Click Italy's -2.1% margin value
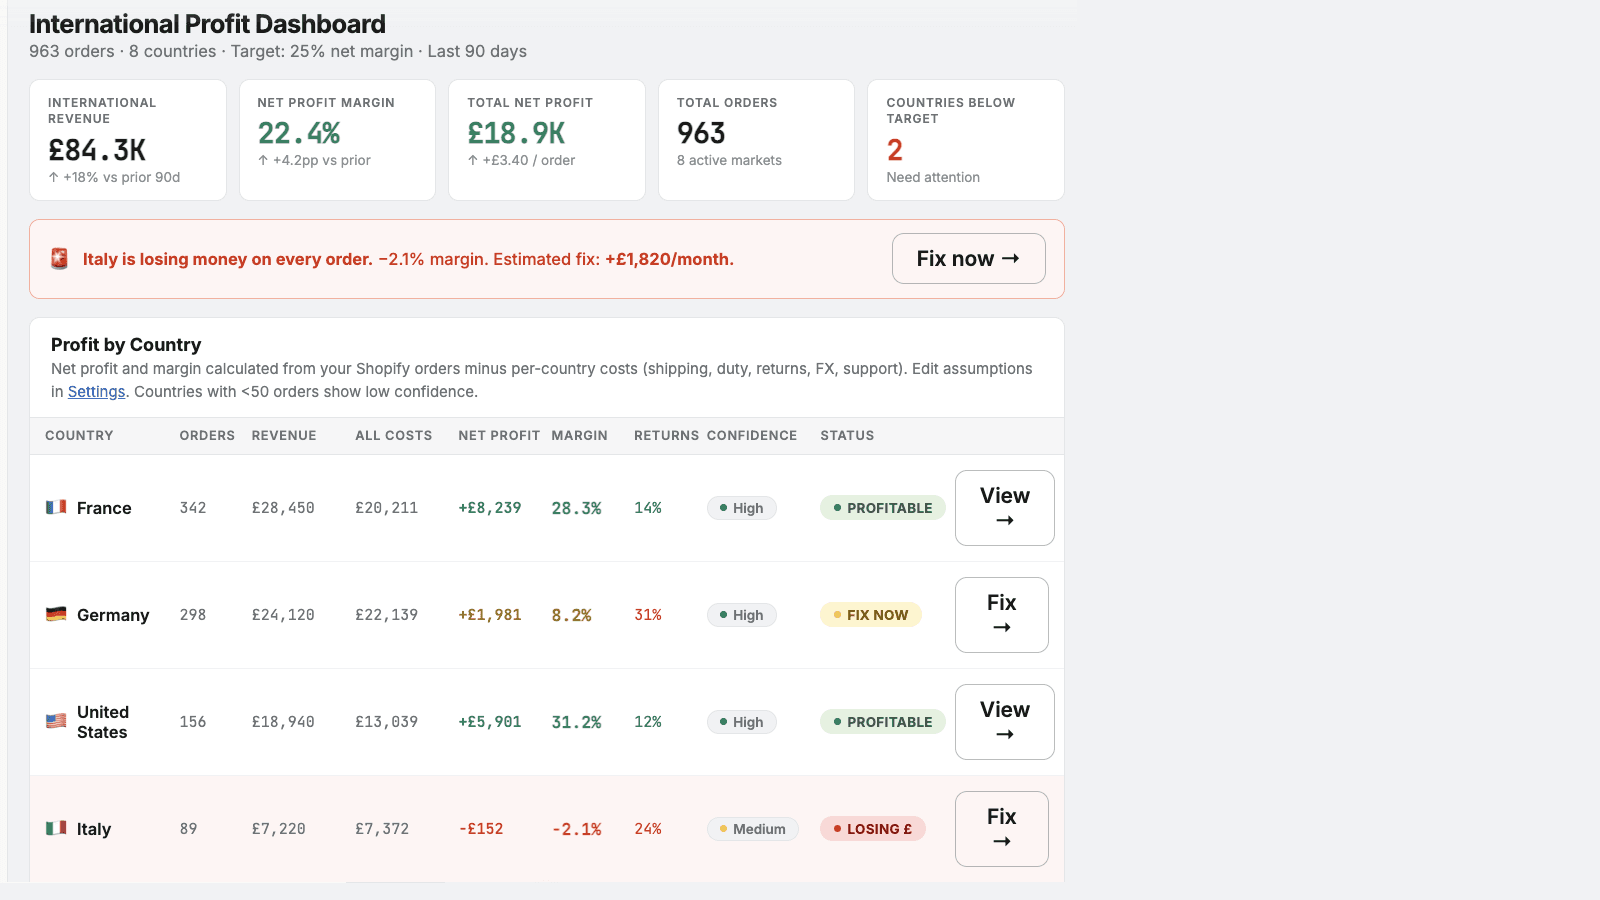 577,829
